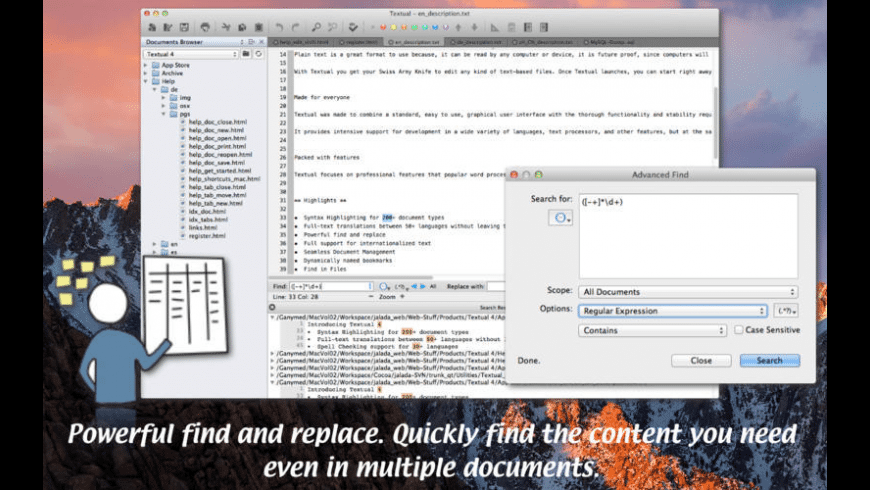Select help_doc_print.html in file tree

pyautogui.click(x=217, y=147)
